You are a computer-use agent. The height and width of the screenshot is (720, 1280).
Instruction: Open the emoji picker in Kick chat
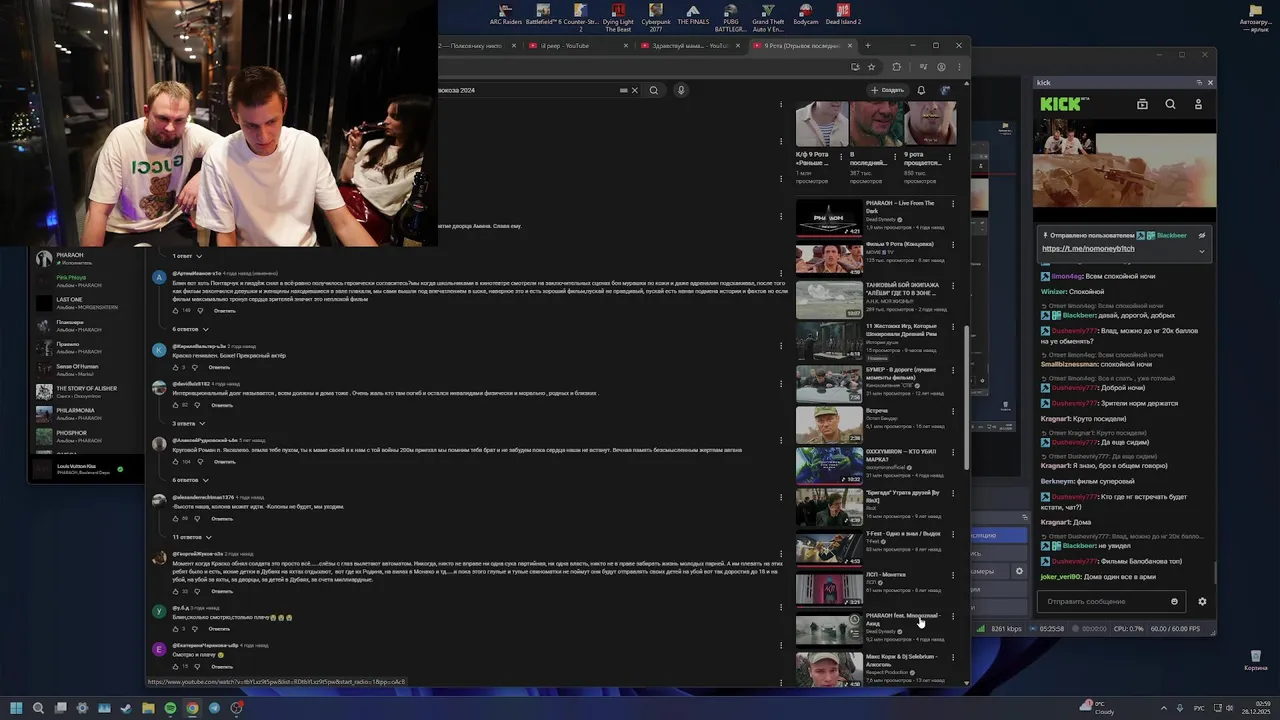(x=1174, y=601)
